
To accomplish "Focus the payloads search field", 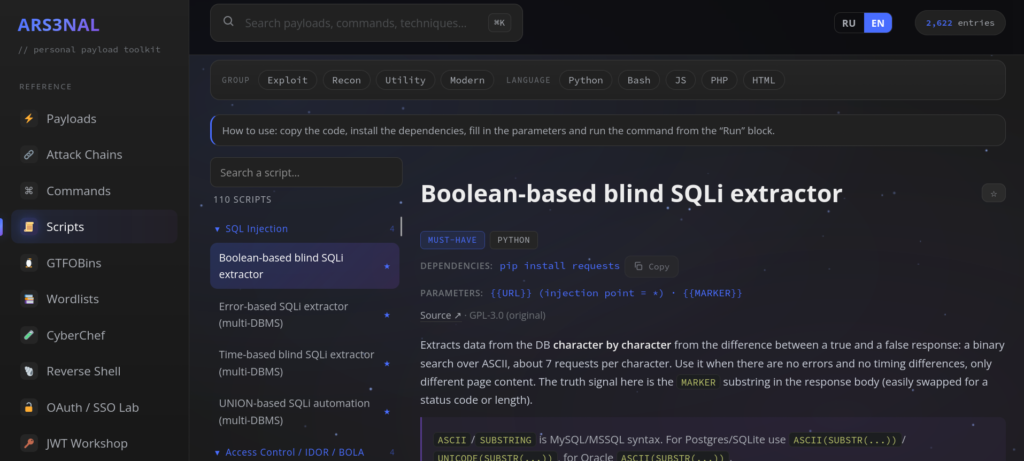I will (366, 23).
